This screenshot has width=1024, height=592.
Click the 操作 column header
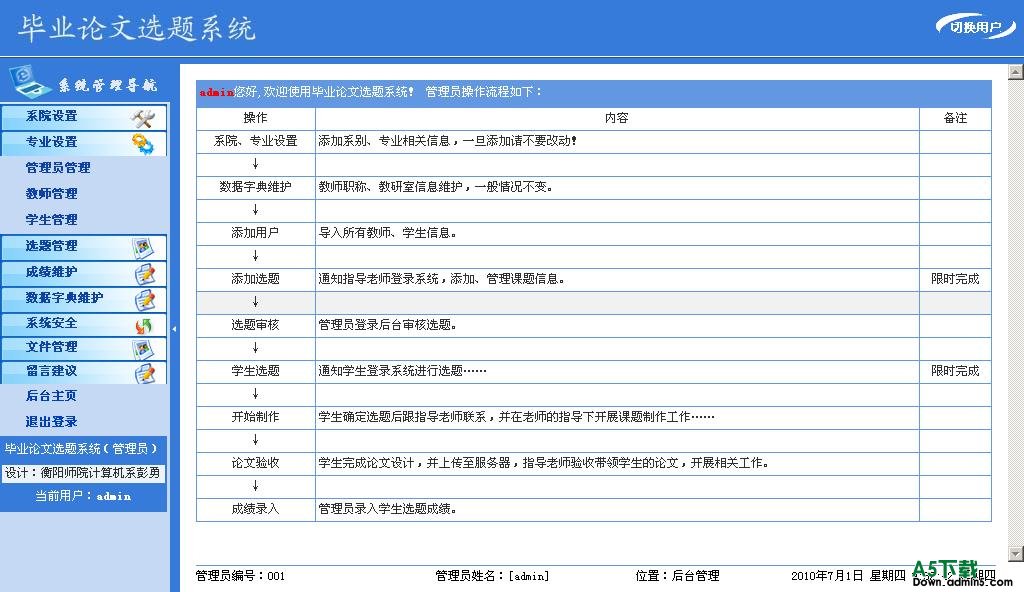(255, 118)
